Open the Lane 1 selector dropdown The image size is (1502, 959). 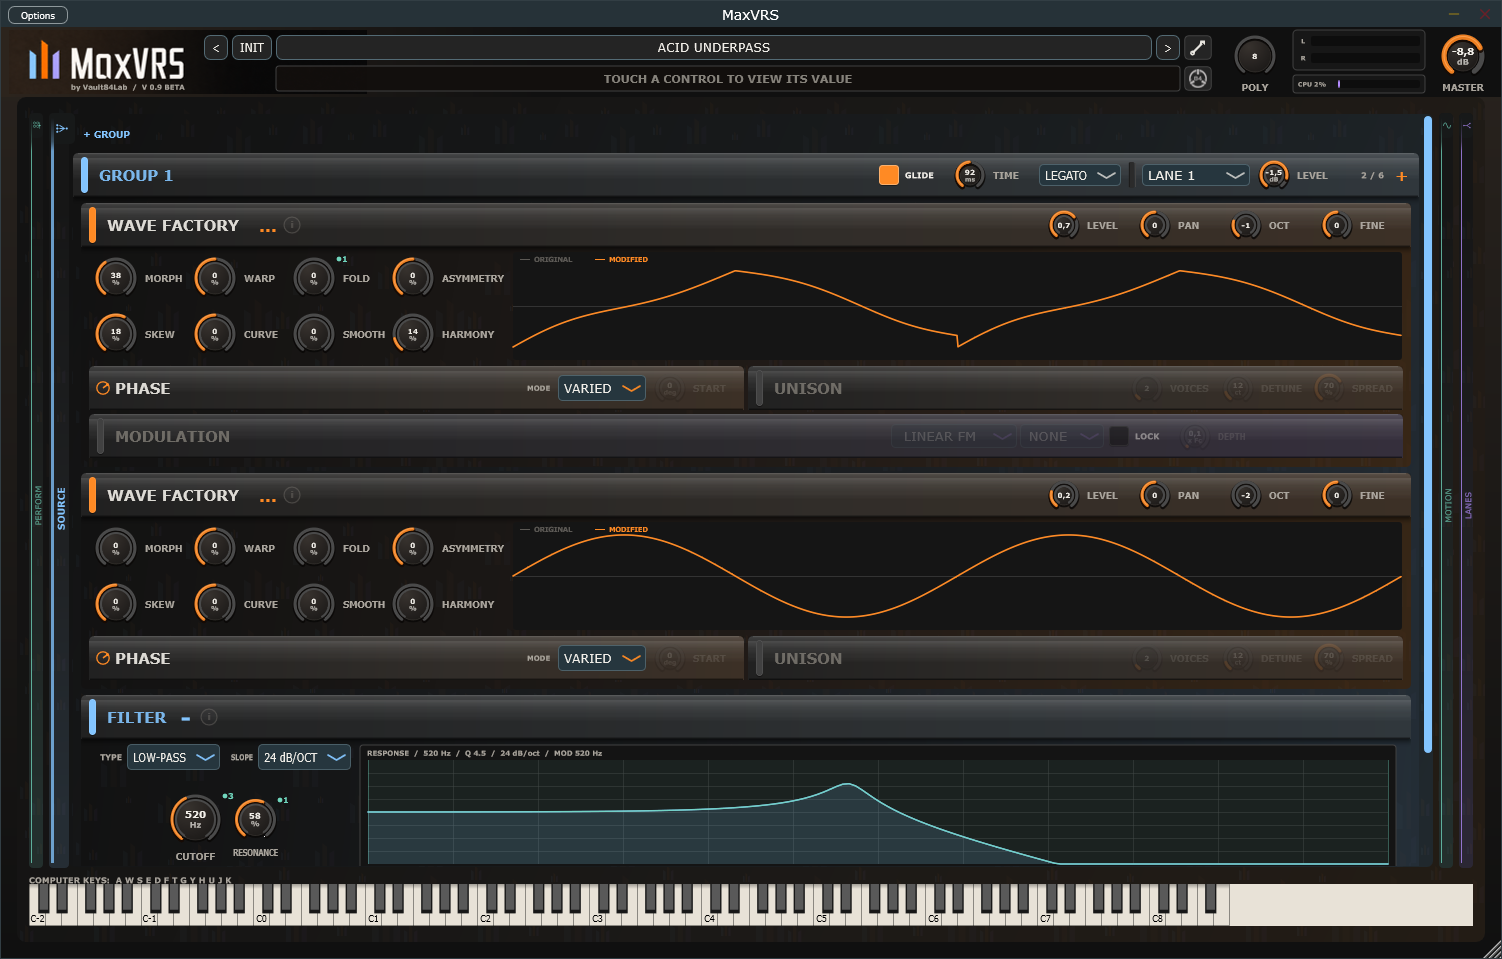(x=1196, y=175)
